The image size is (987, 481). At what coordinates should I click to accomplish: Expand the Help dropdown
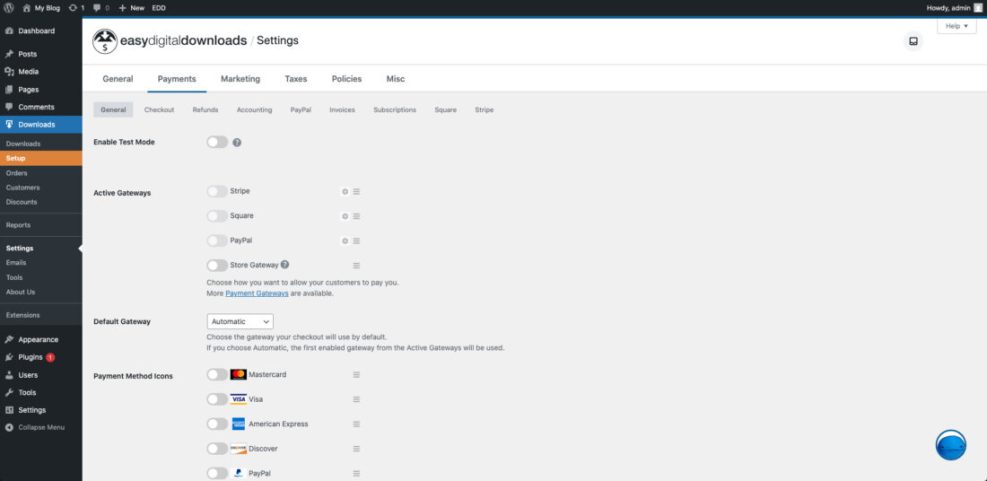(957, 26)
